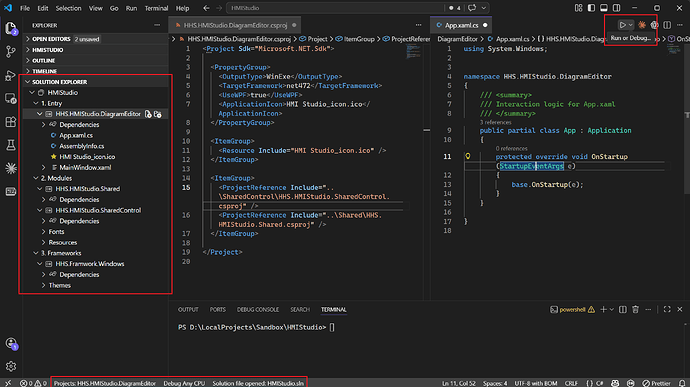Click the Debug Any CPU configuration status
Viewport: 690px width, 387px height.
pos(184,383)
